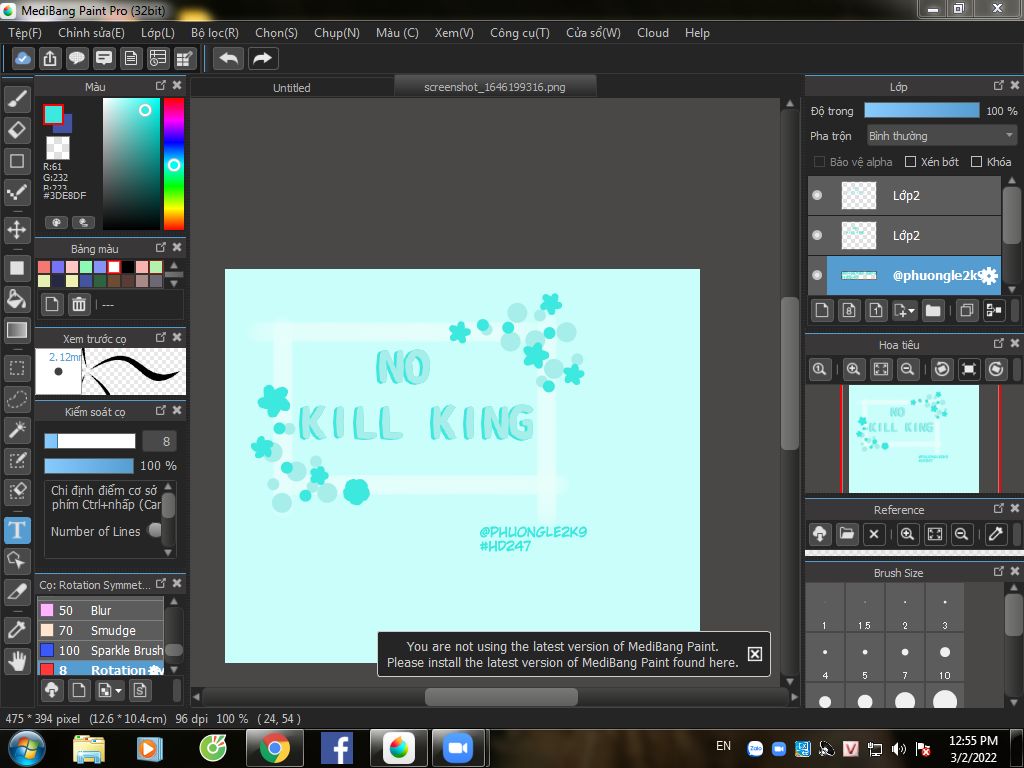
Task: Click the add folder layer icon
Action: tap(933, 310)
